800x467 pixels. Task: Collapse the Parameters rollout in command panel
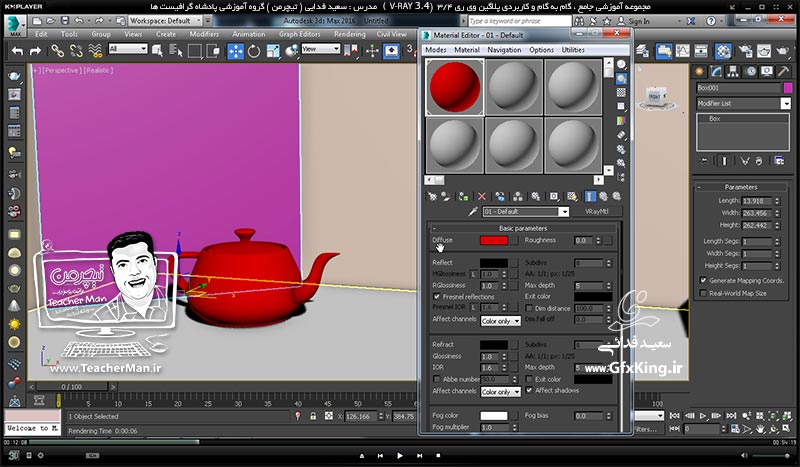coord(741,187)
